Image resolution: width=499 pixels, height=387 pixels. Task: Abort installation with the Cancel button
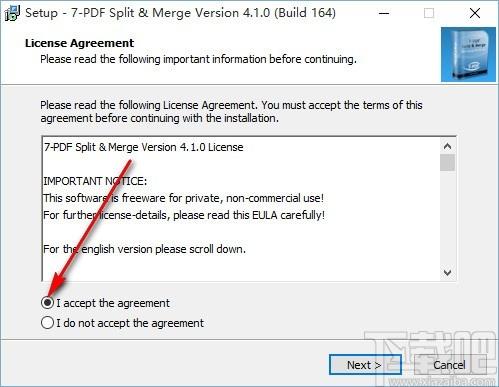(x=449, y=365)
